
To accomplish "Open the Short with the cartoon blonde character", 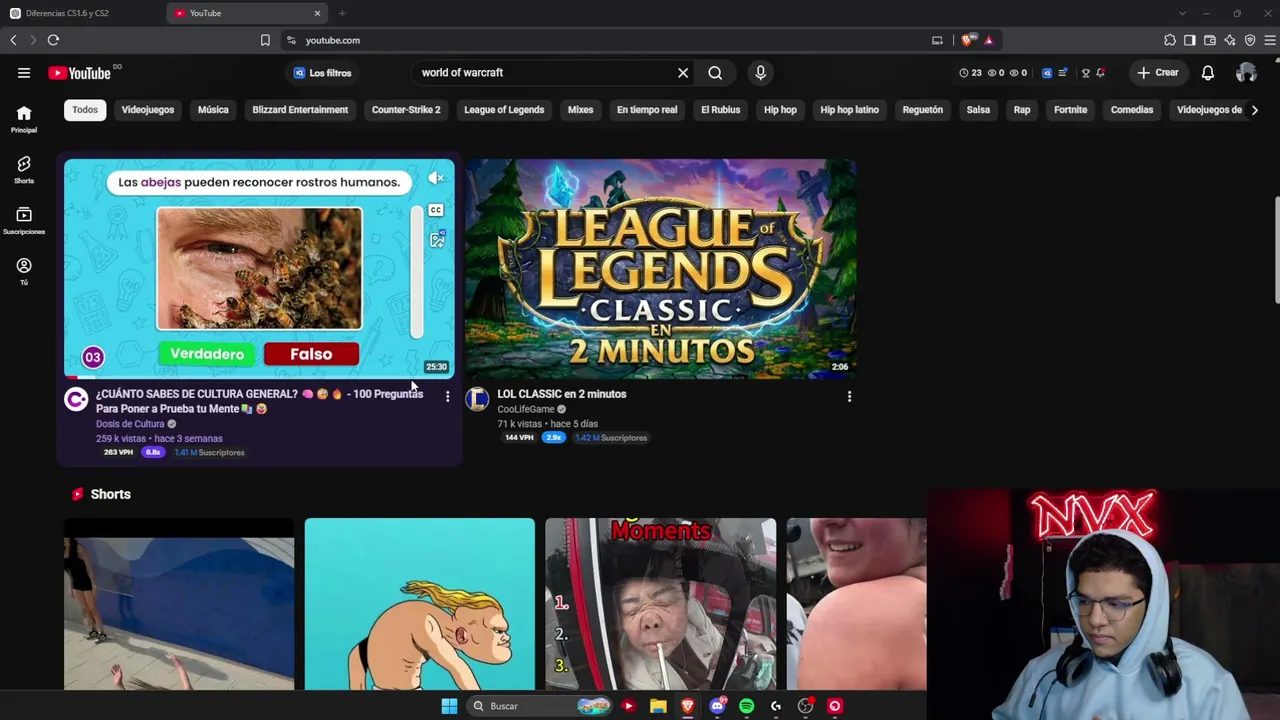I will point(420,604).
